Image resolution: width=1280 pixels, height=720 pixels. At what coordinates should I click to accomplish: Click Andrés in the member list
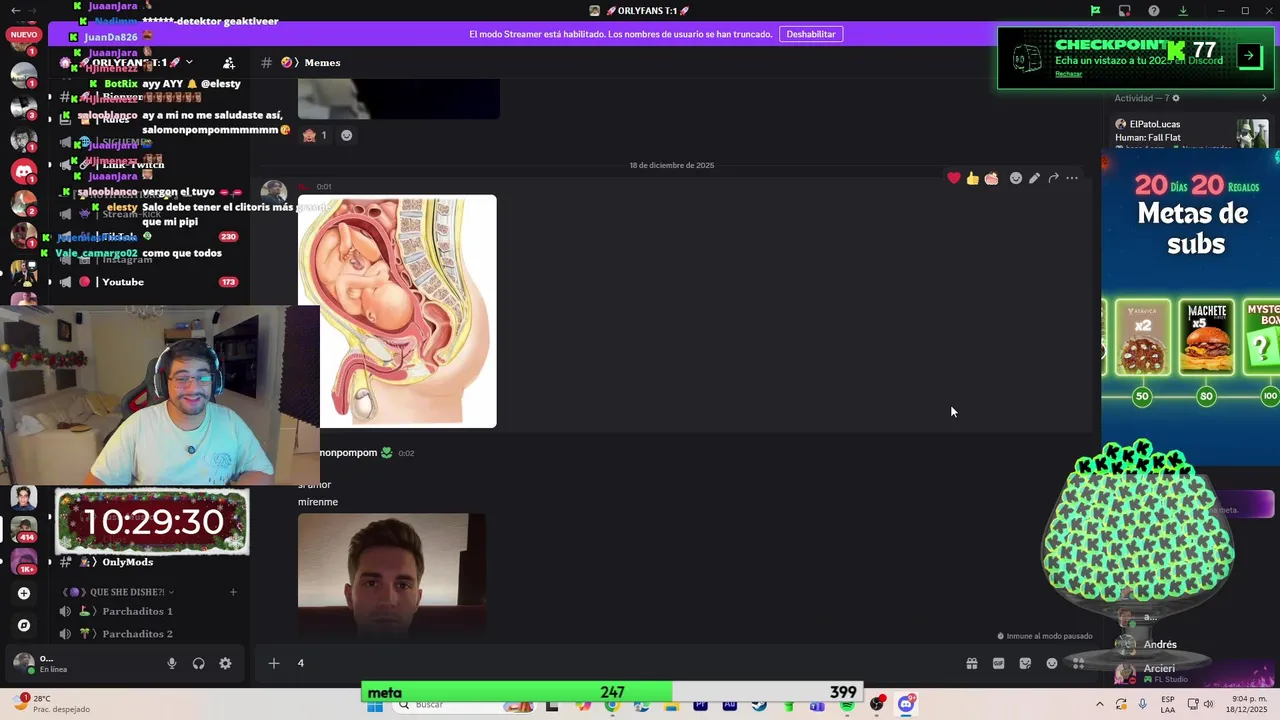[1160, 645]
